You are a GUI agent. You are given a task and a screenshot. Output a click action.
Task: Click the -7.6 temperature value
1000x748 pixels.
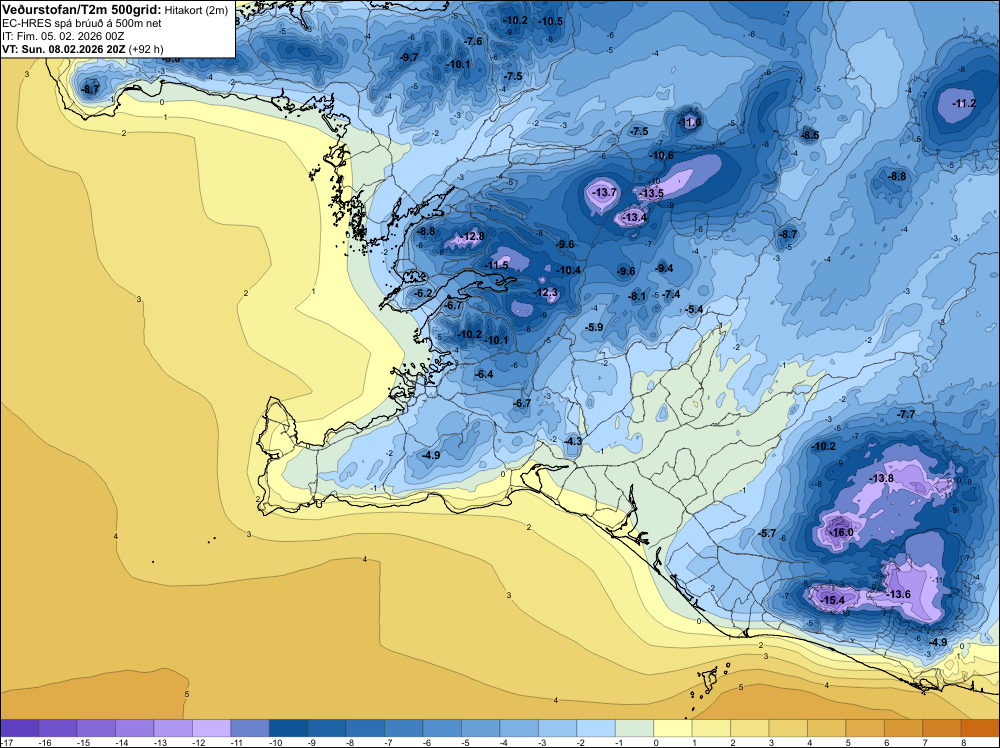coord(473,41)
